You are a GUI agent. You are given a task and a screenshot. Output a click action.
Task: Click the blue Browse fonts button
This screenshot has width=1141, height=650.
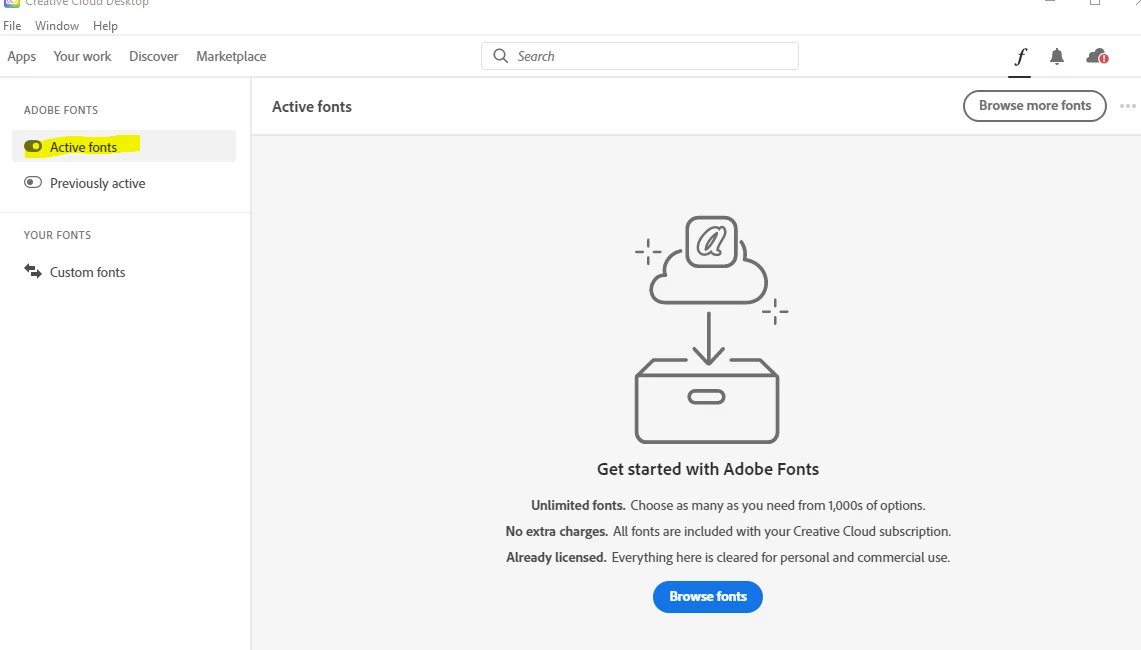pyautogui.click(x=707, y=596)
